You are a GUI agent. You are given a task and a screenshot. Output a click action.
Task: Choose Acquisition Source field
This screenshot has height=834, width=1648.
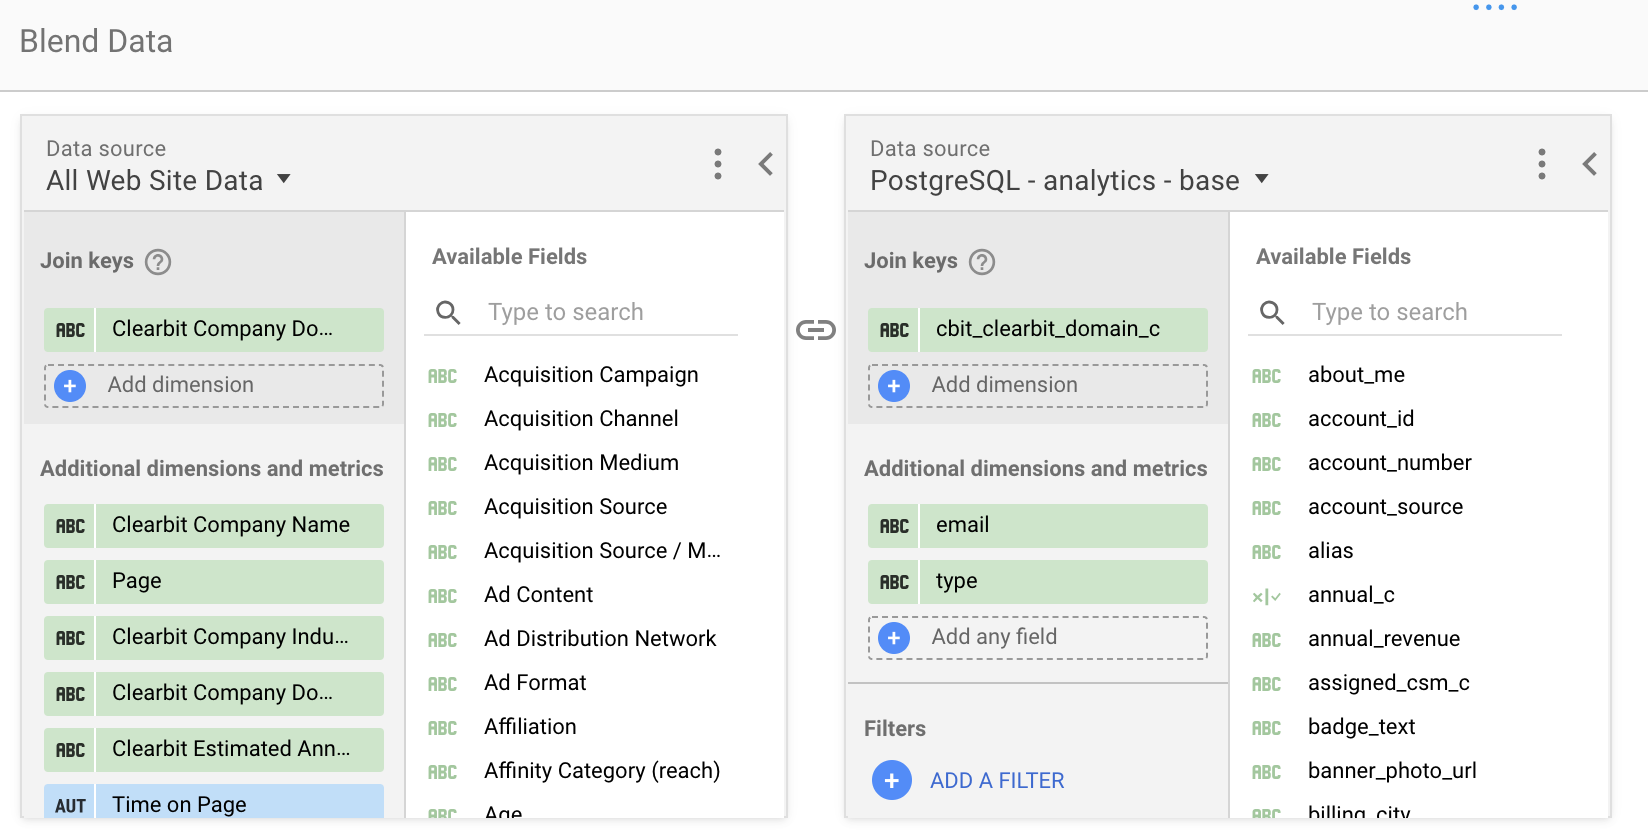pyautogui.click(x=575, y=507)
